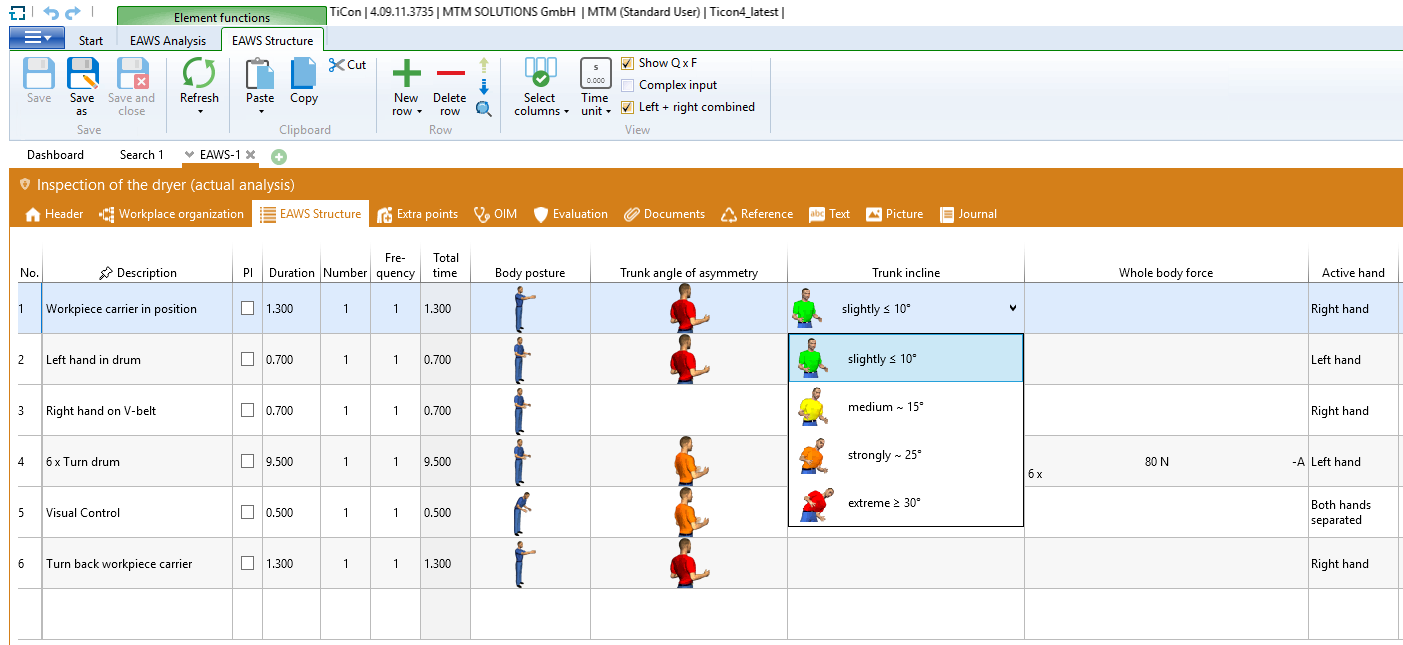
Task: Click the Refresh icon in ribbon
Action: [x=199, y=75]
